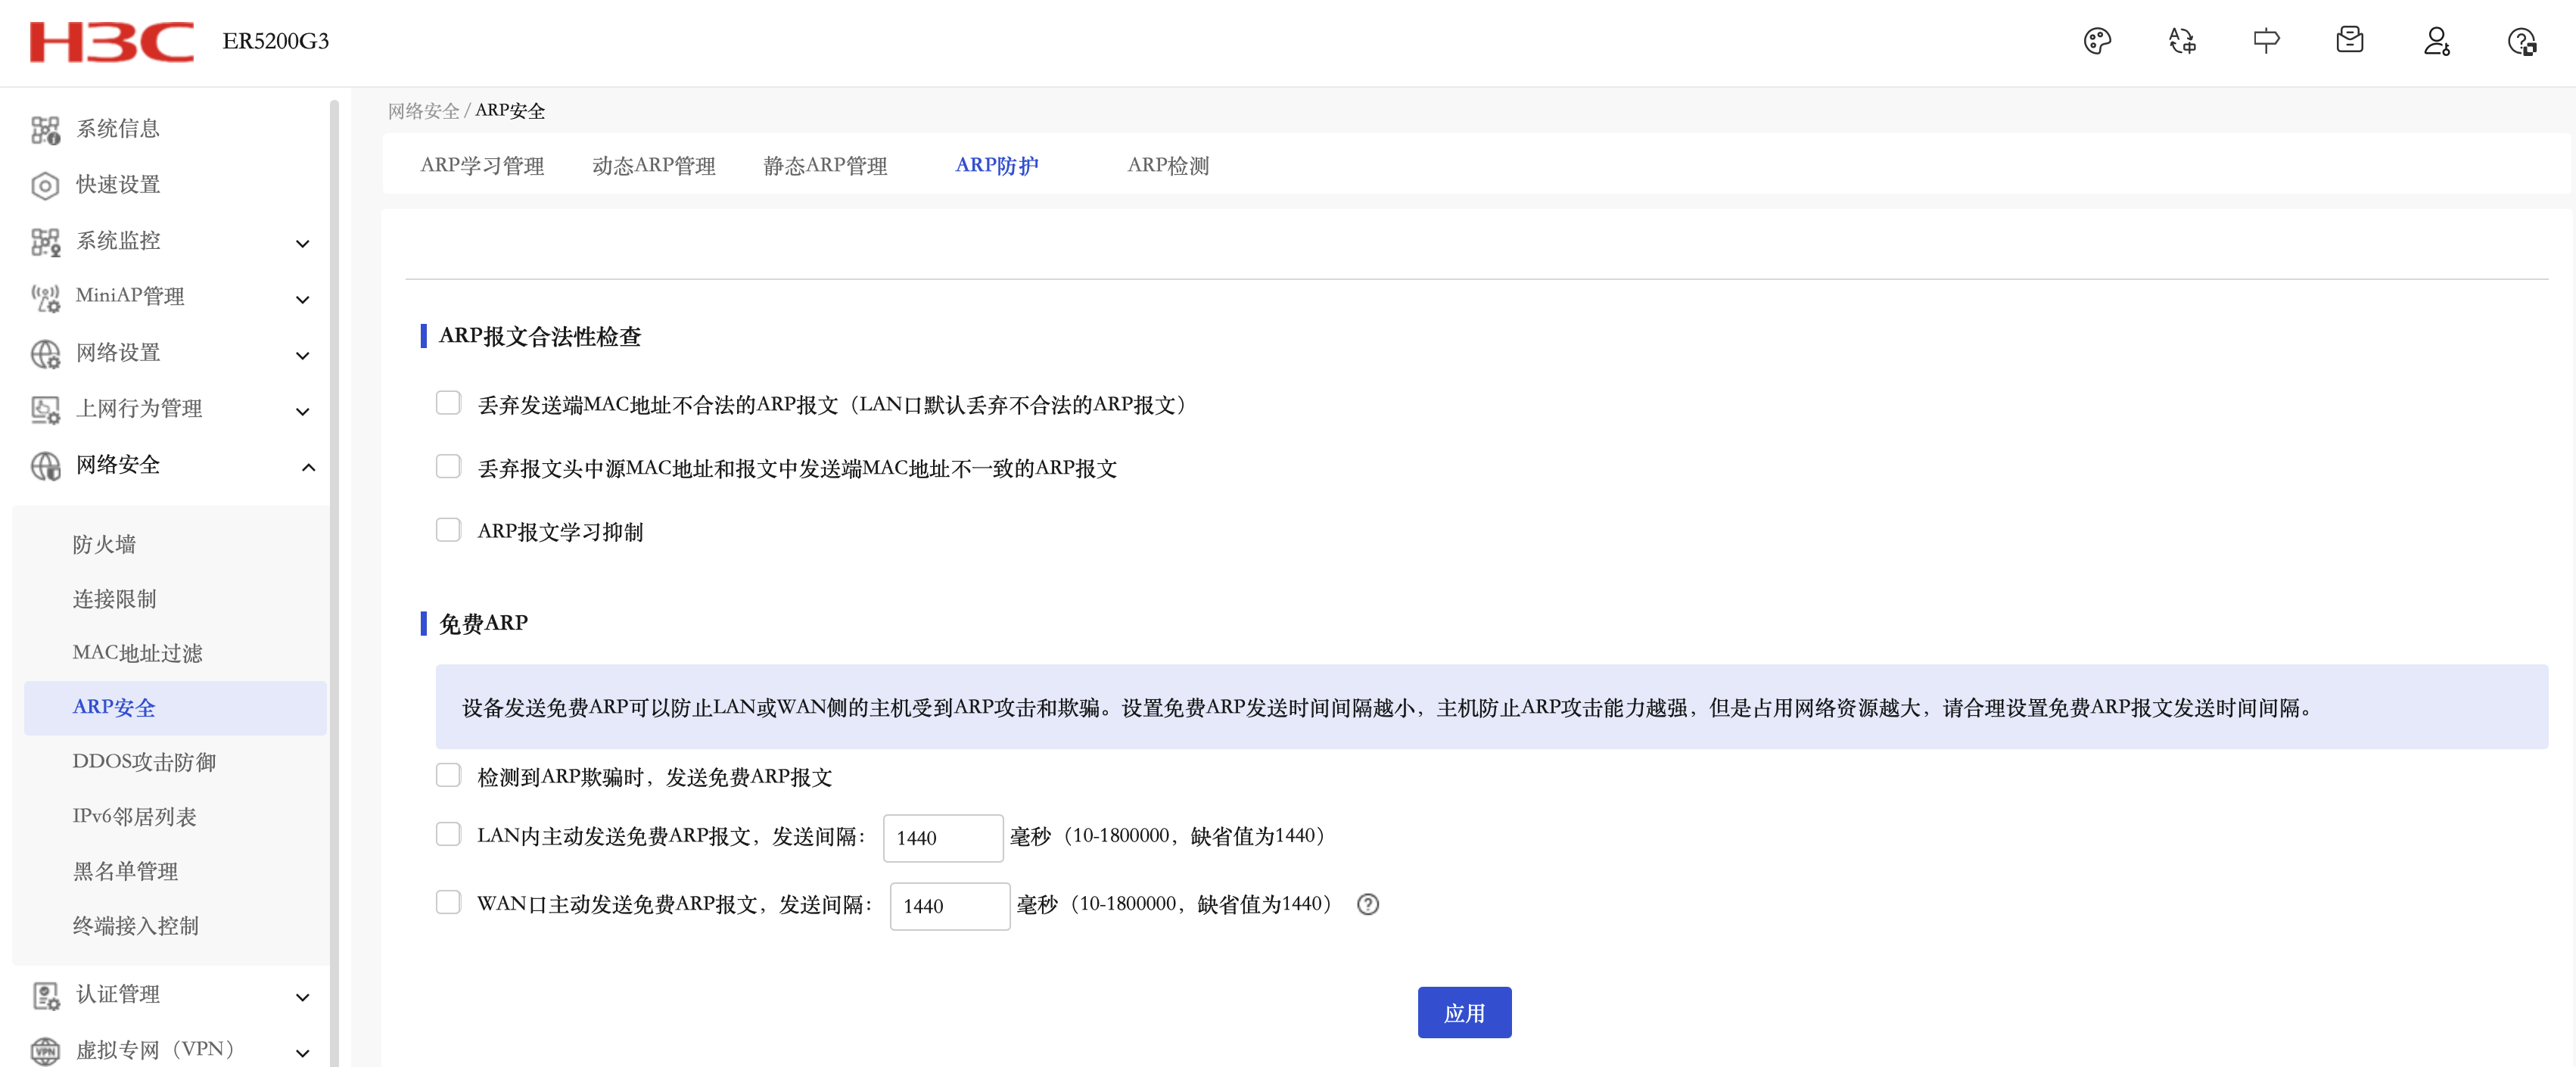
Task: Tick 检测到ARP欺骗时，发送免费ARP报文 checkbox
Action: [448, 776]
